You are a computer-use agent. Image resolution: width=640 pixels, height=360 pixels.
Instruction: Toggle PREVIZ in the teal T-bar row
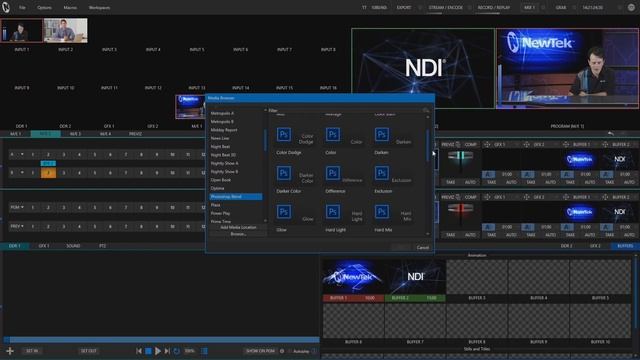coord(448,144)
